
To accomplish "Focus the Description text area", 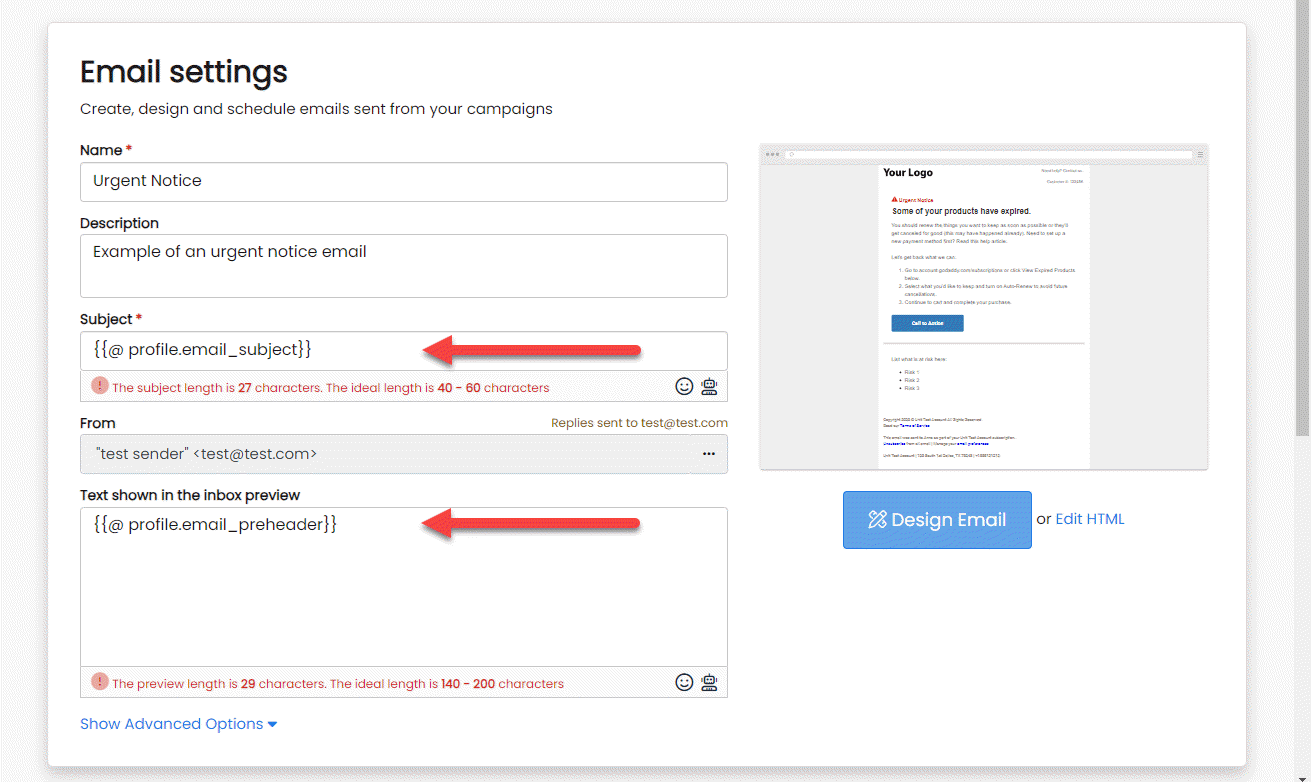I will (403, 266).
